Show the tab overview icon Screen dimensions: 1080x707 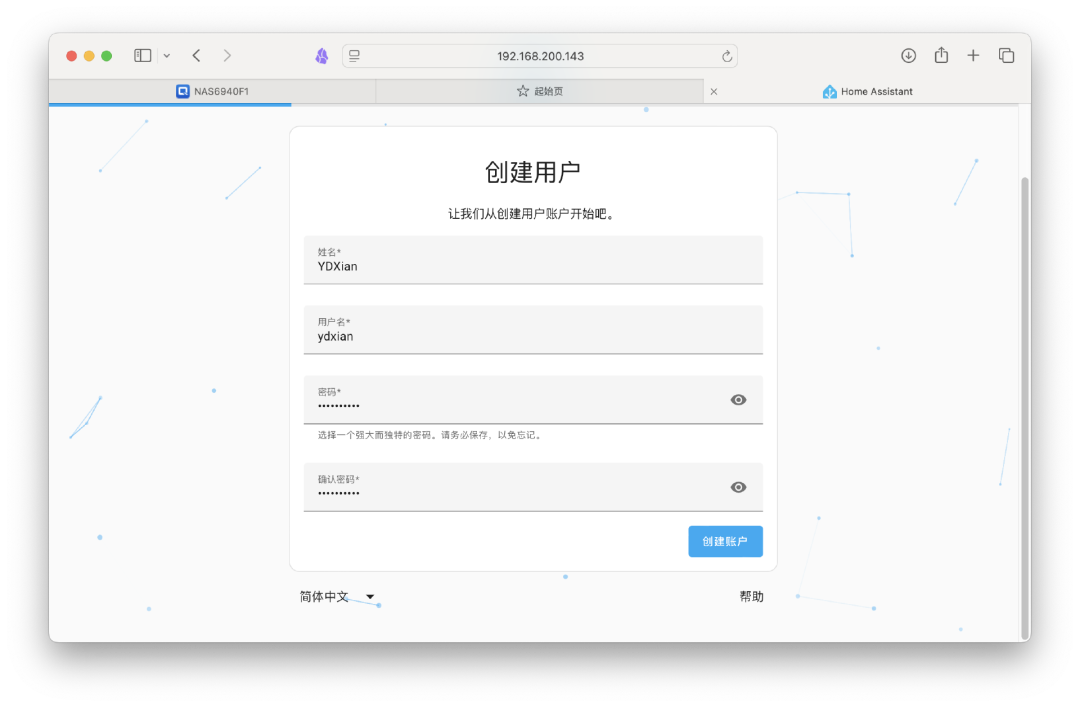(1006, 56)
